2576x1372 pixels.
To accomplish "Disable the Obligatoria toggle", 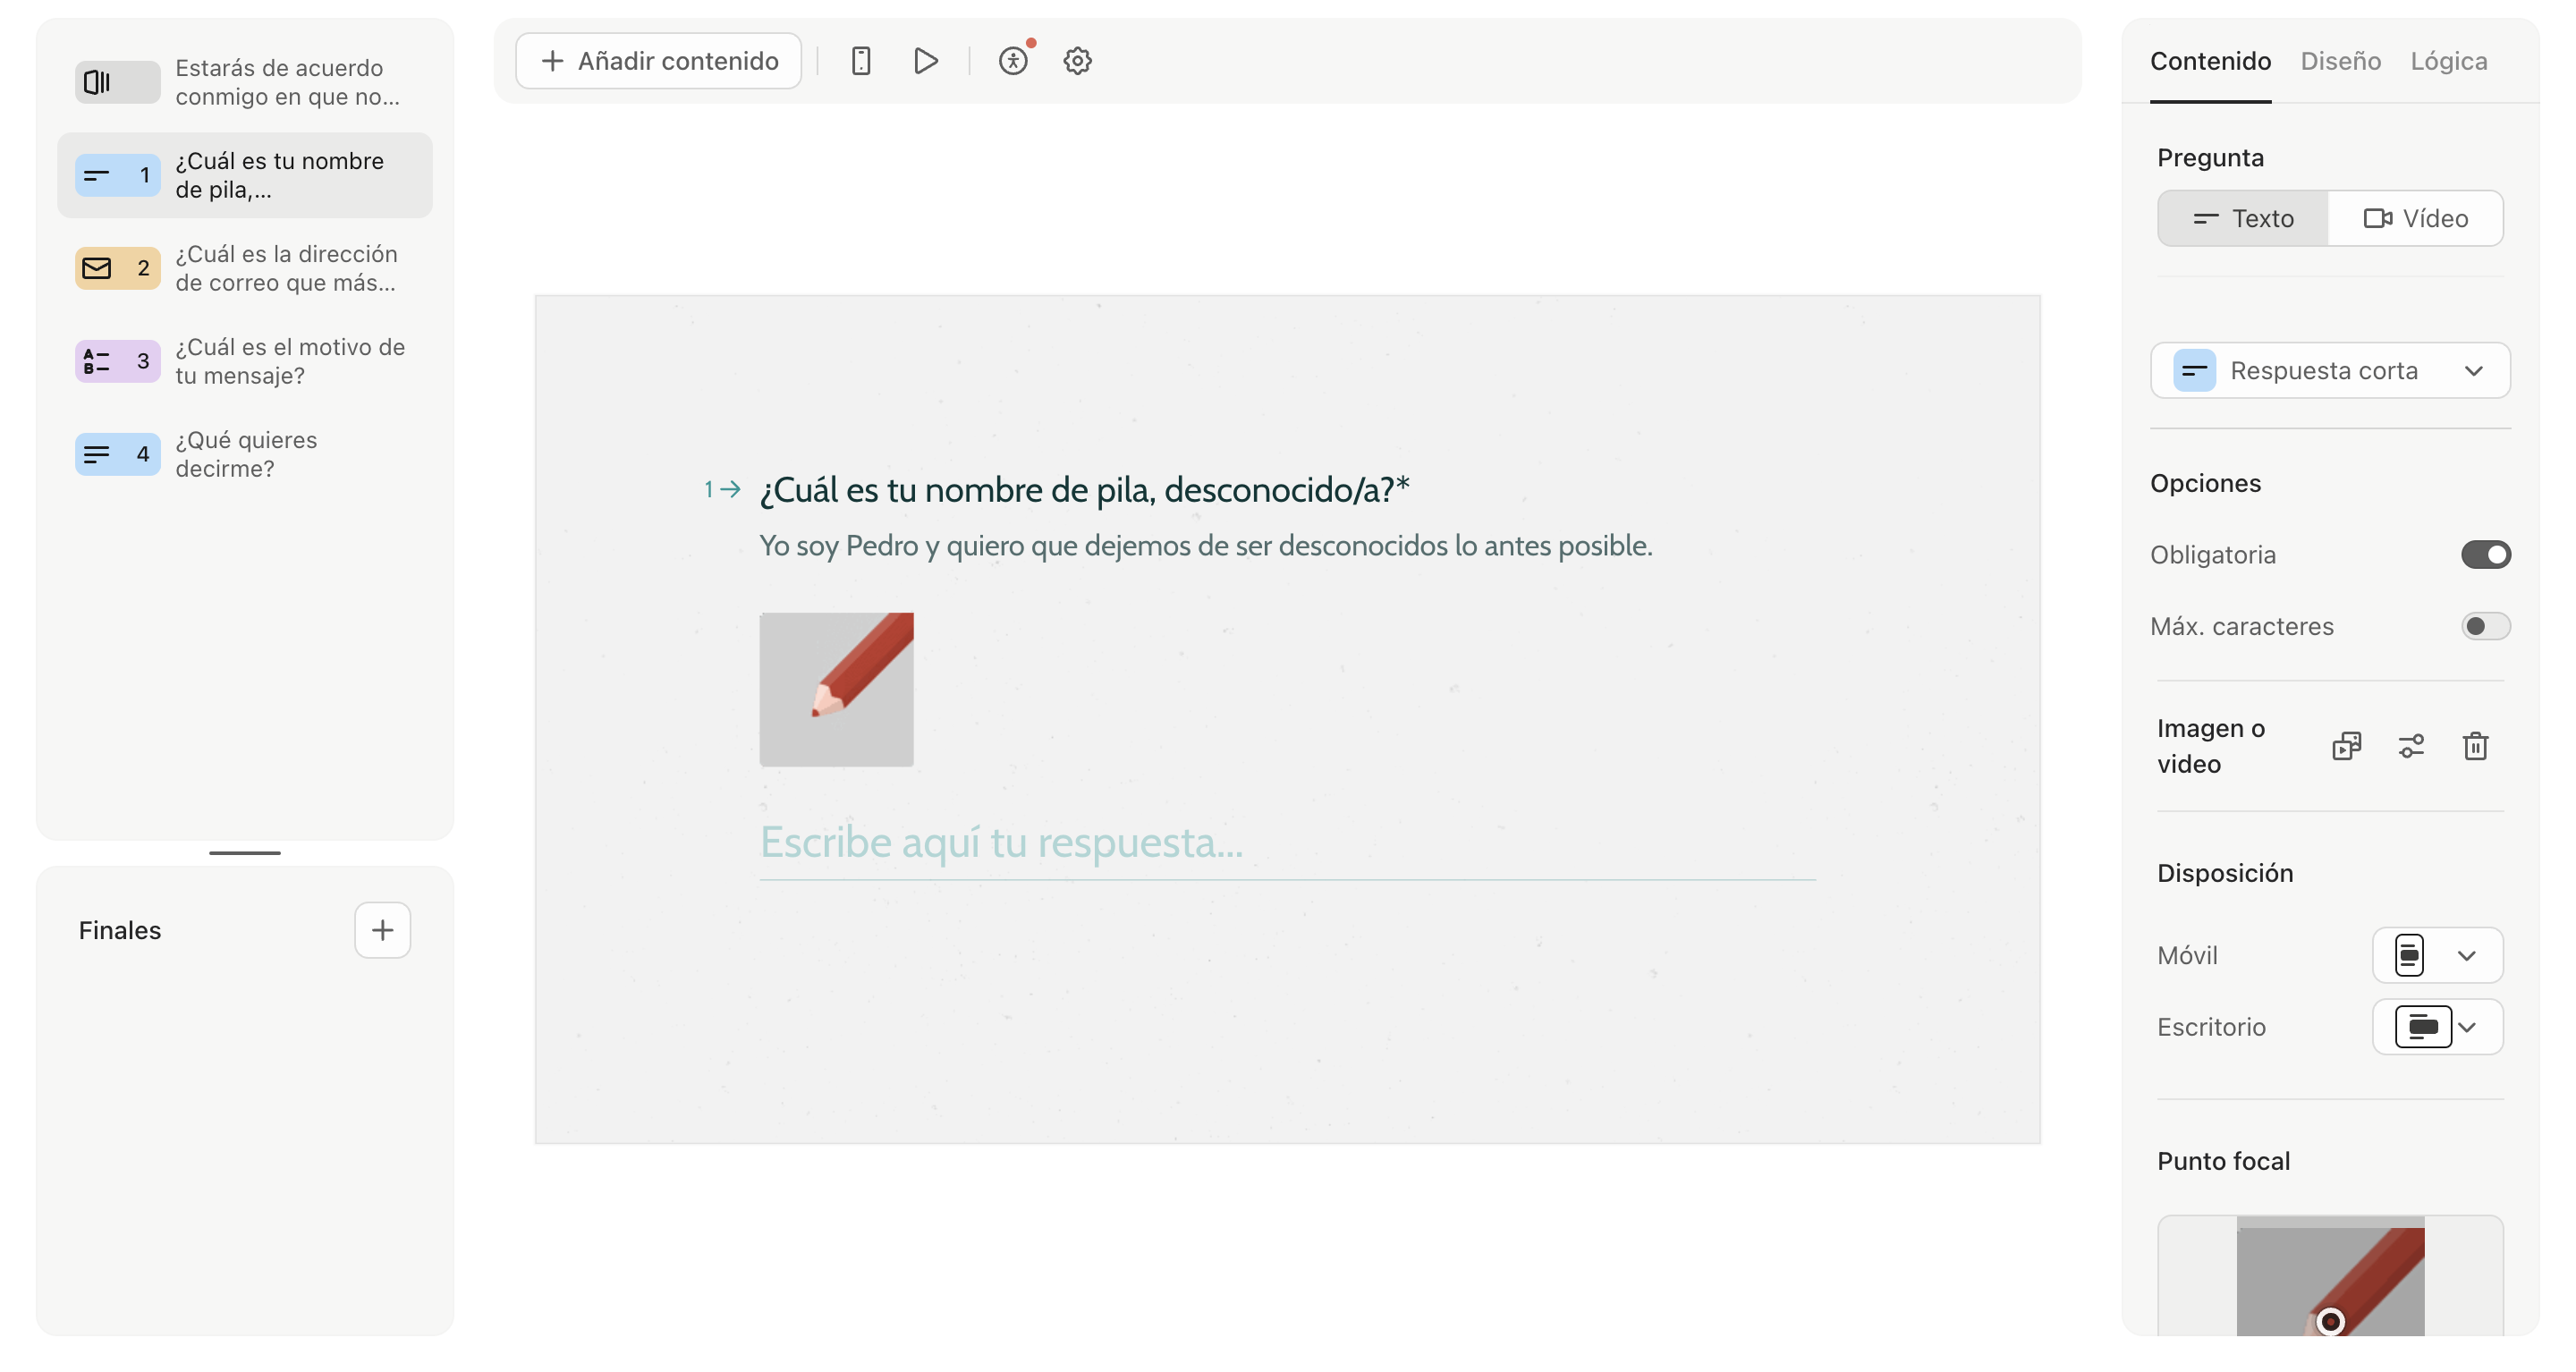I will (x=2487, y=554).
